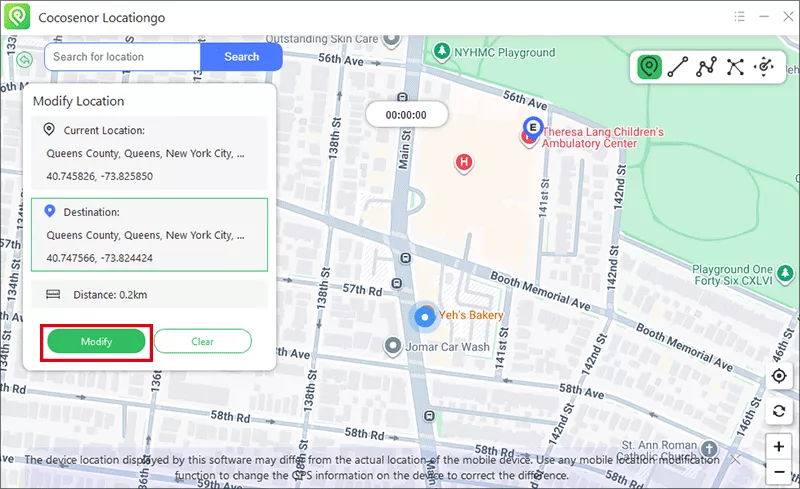Click the Jomar Car Wash map marker
800x489 pixels.
[394, 345]
